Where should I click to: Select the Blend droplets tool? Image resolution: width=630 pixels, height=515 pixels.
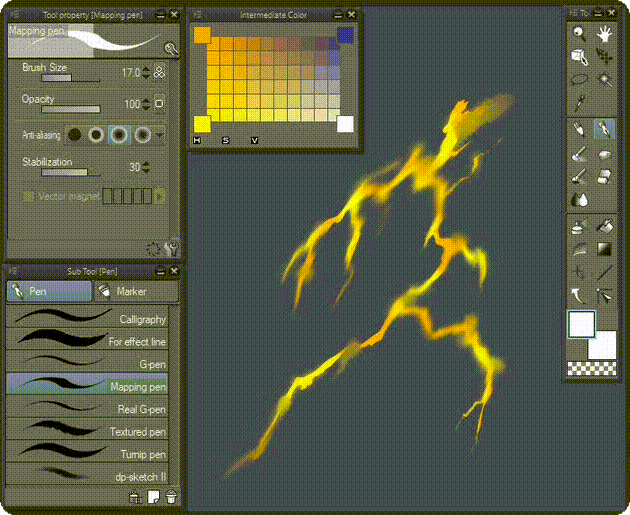(x=579, y=199)
